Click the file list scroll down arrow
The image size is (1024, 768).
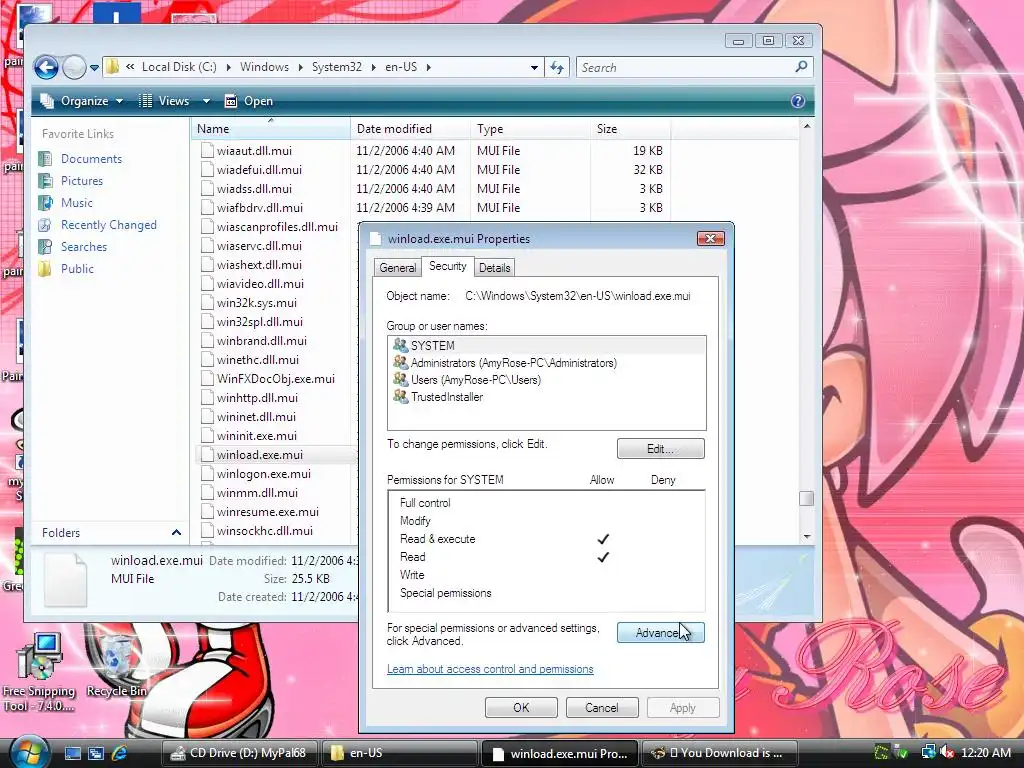pos(807,537)
